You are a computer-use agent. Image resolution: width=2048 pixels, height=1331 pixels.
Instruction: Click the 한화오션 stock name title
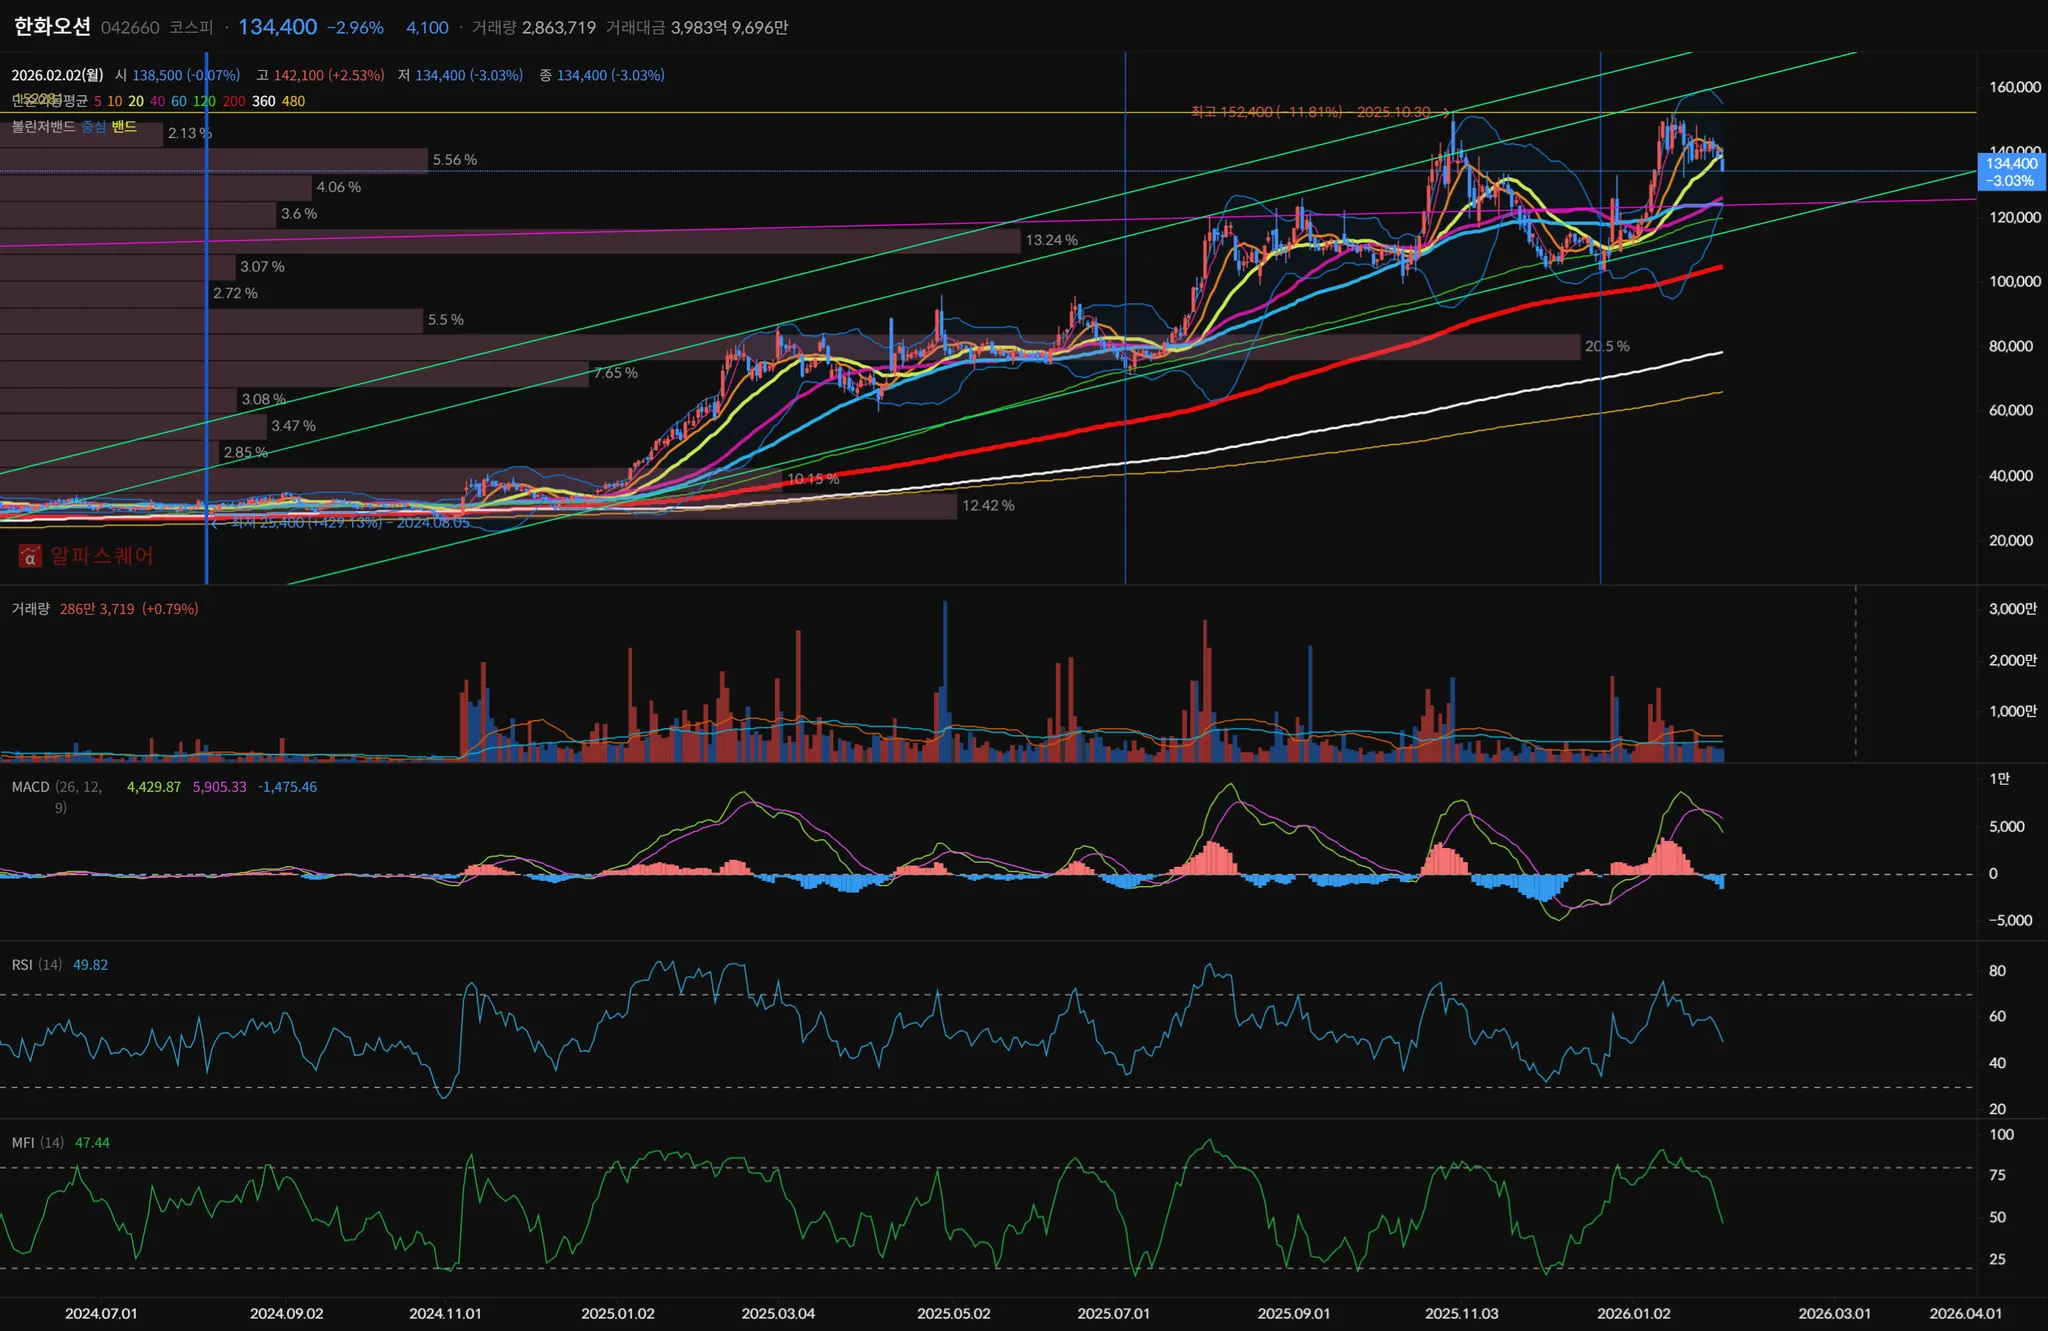pos(52,27)
